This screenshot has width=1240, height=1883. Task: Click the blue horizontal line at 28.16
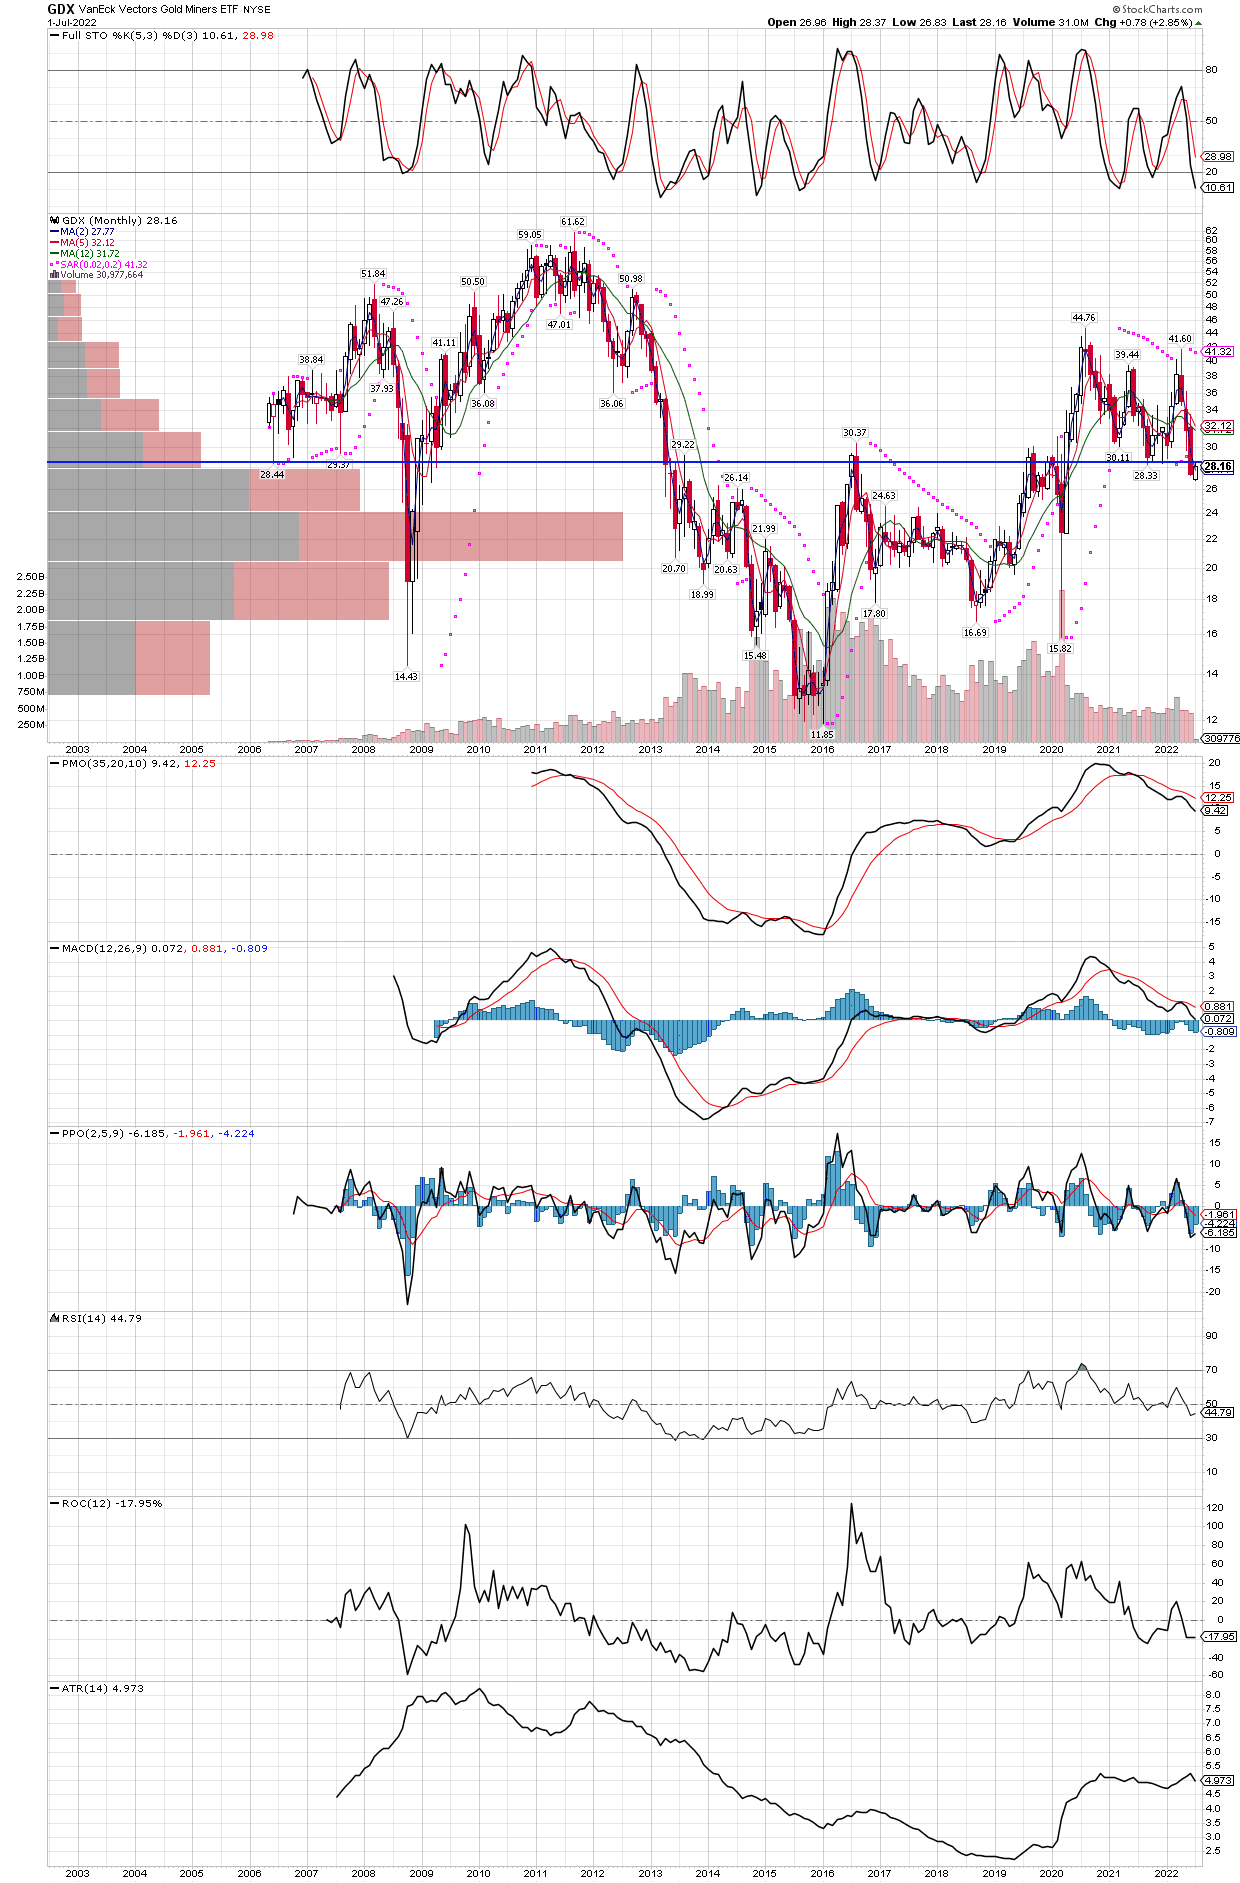tap(624, 462)
